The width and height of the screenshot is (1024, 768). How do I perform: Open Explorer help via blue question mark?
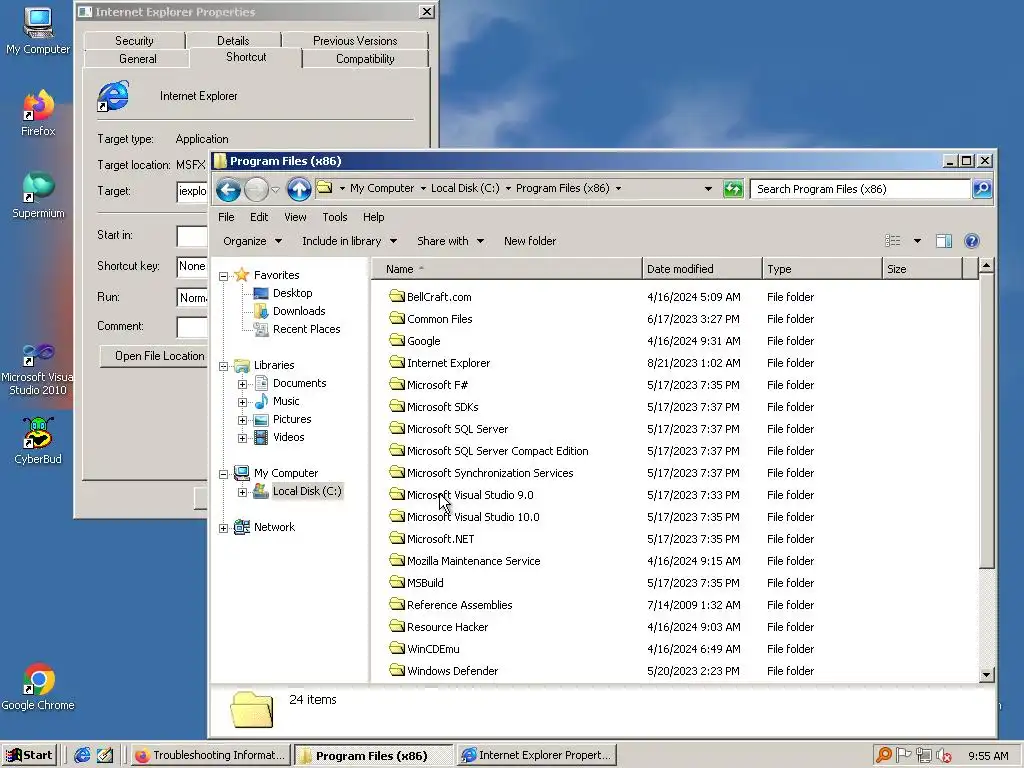pyautogui.click(x=972, y=241)
